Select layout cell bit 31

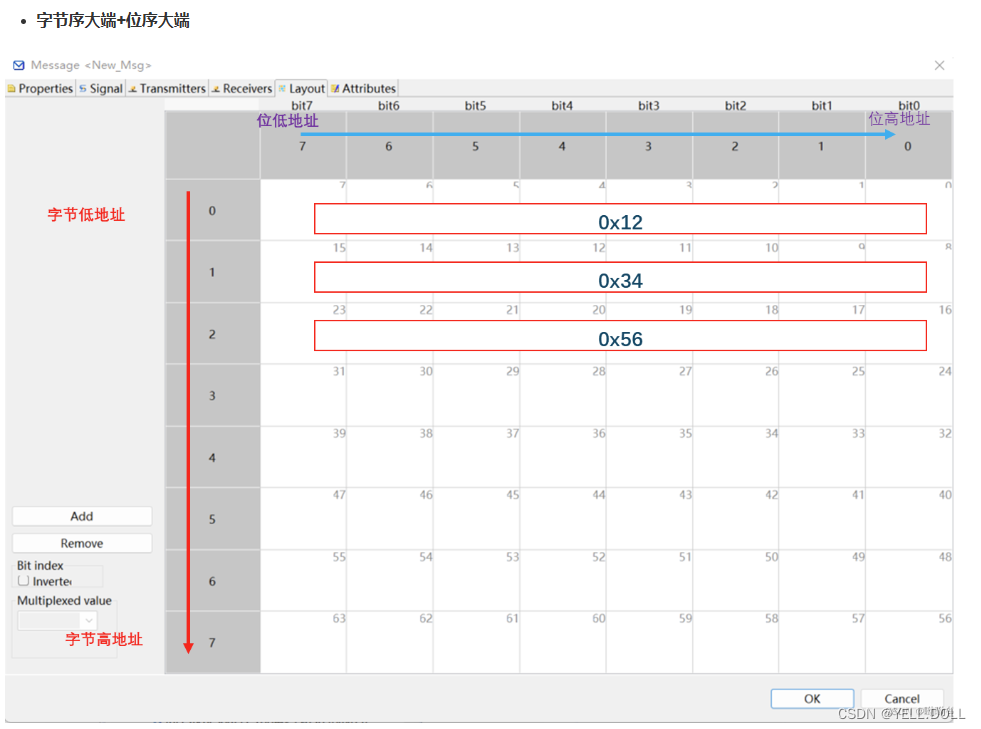tap(303, 395)
